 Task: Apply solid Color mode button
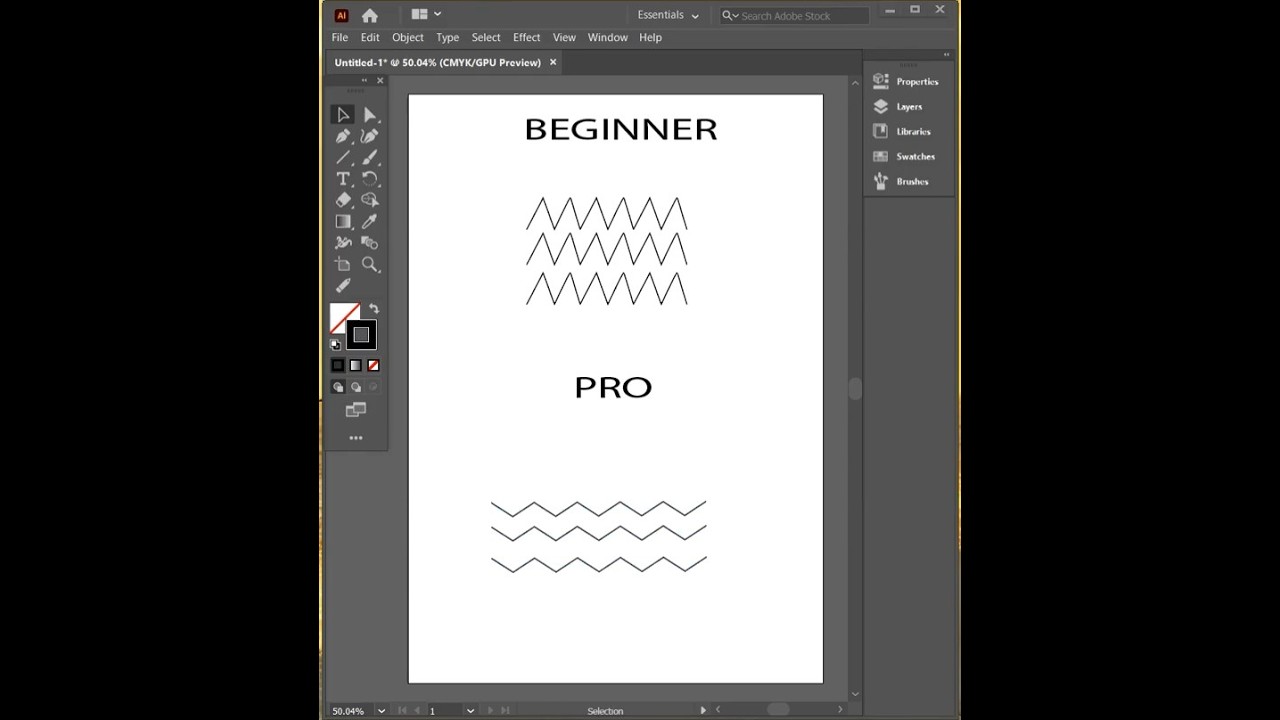click(338, 366)
